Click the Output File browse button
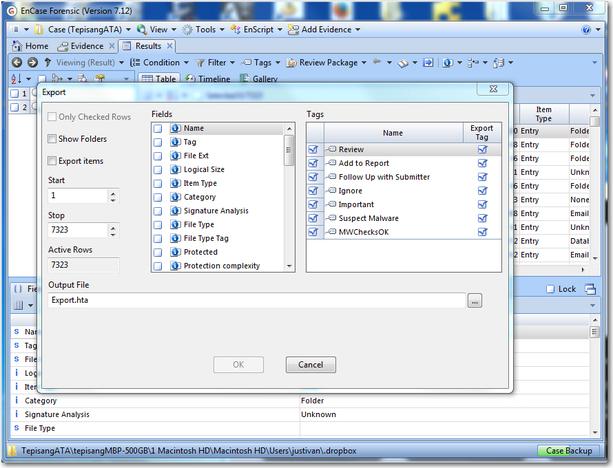613x468 pixels. 475,301
